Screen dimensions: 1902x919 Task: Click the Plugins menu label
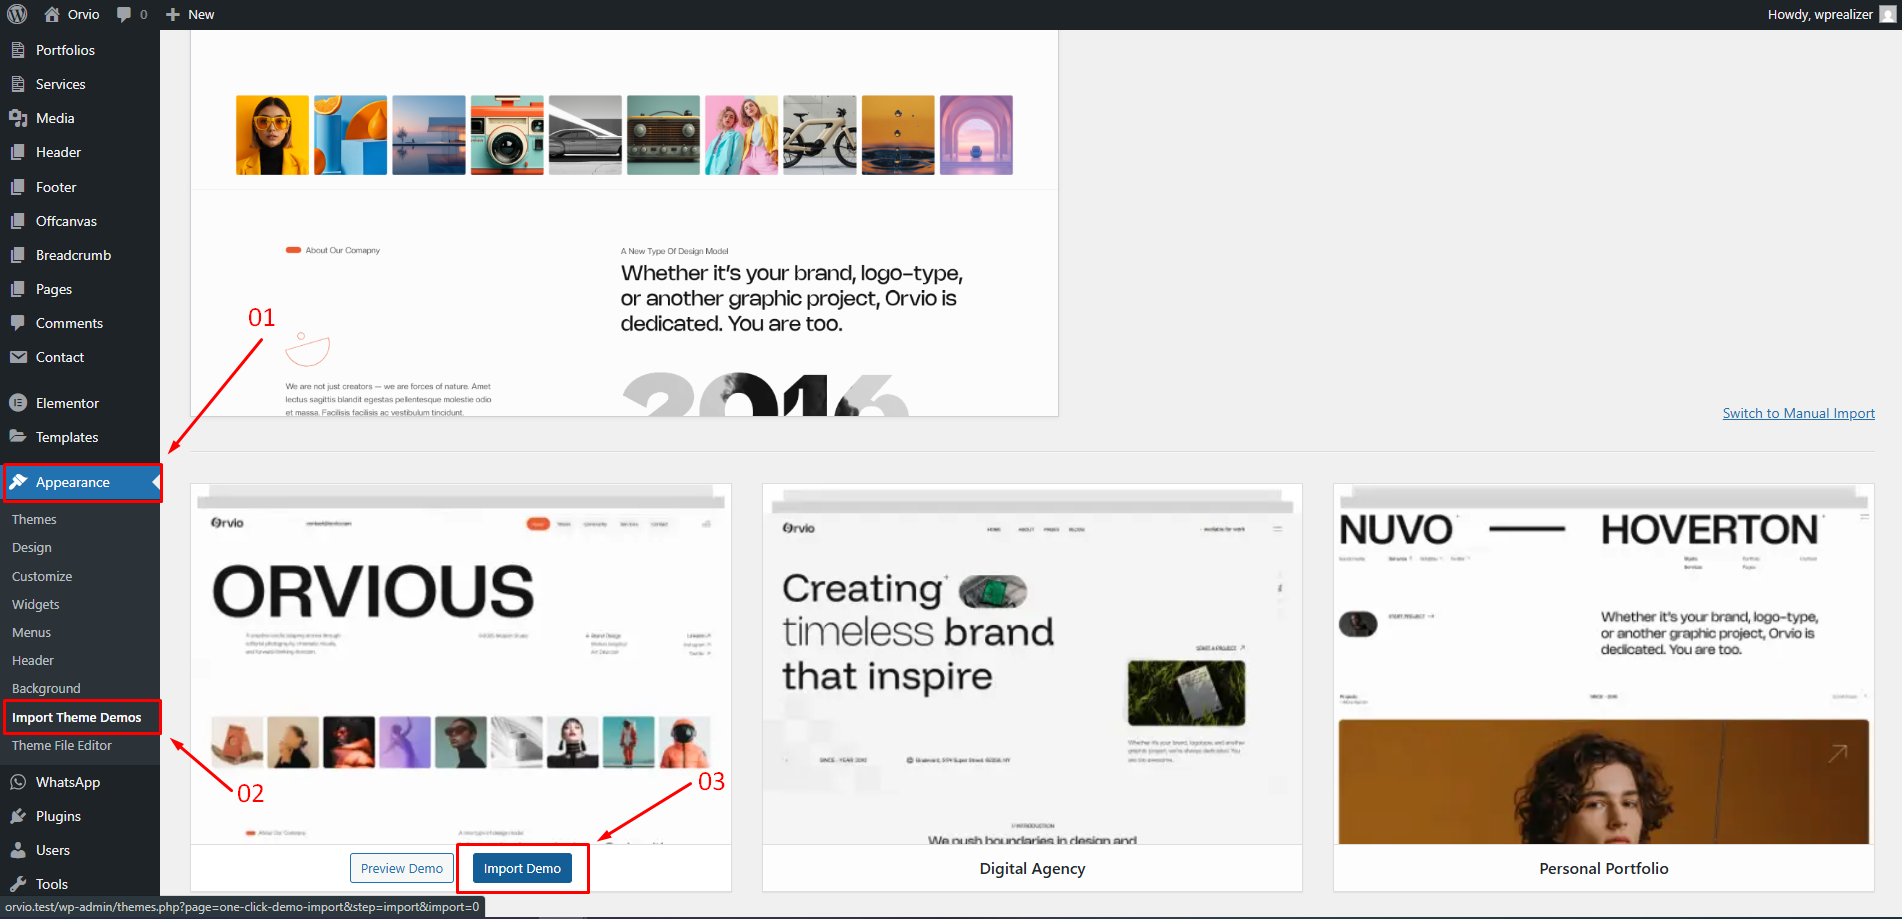(58, 816)
